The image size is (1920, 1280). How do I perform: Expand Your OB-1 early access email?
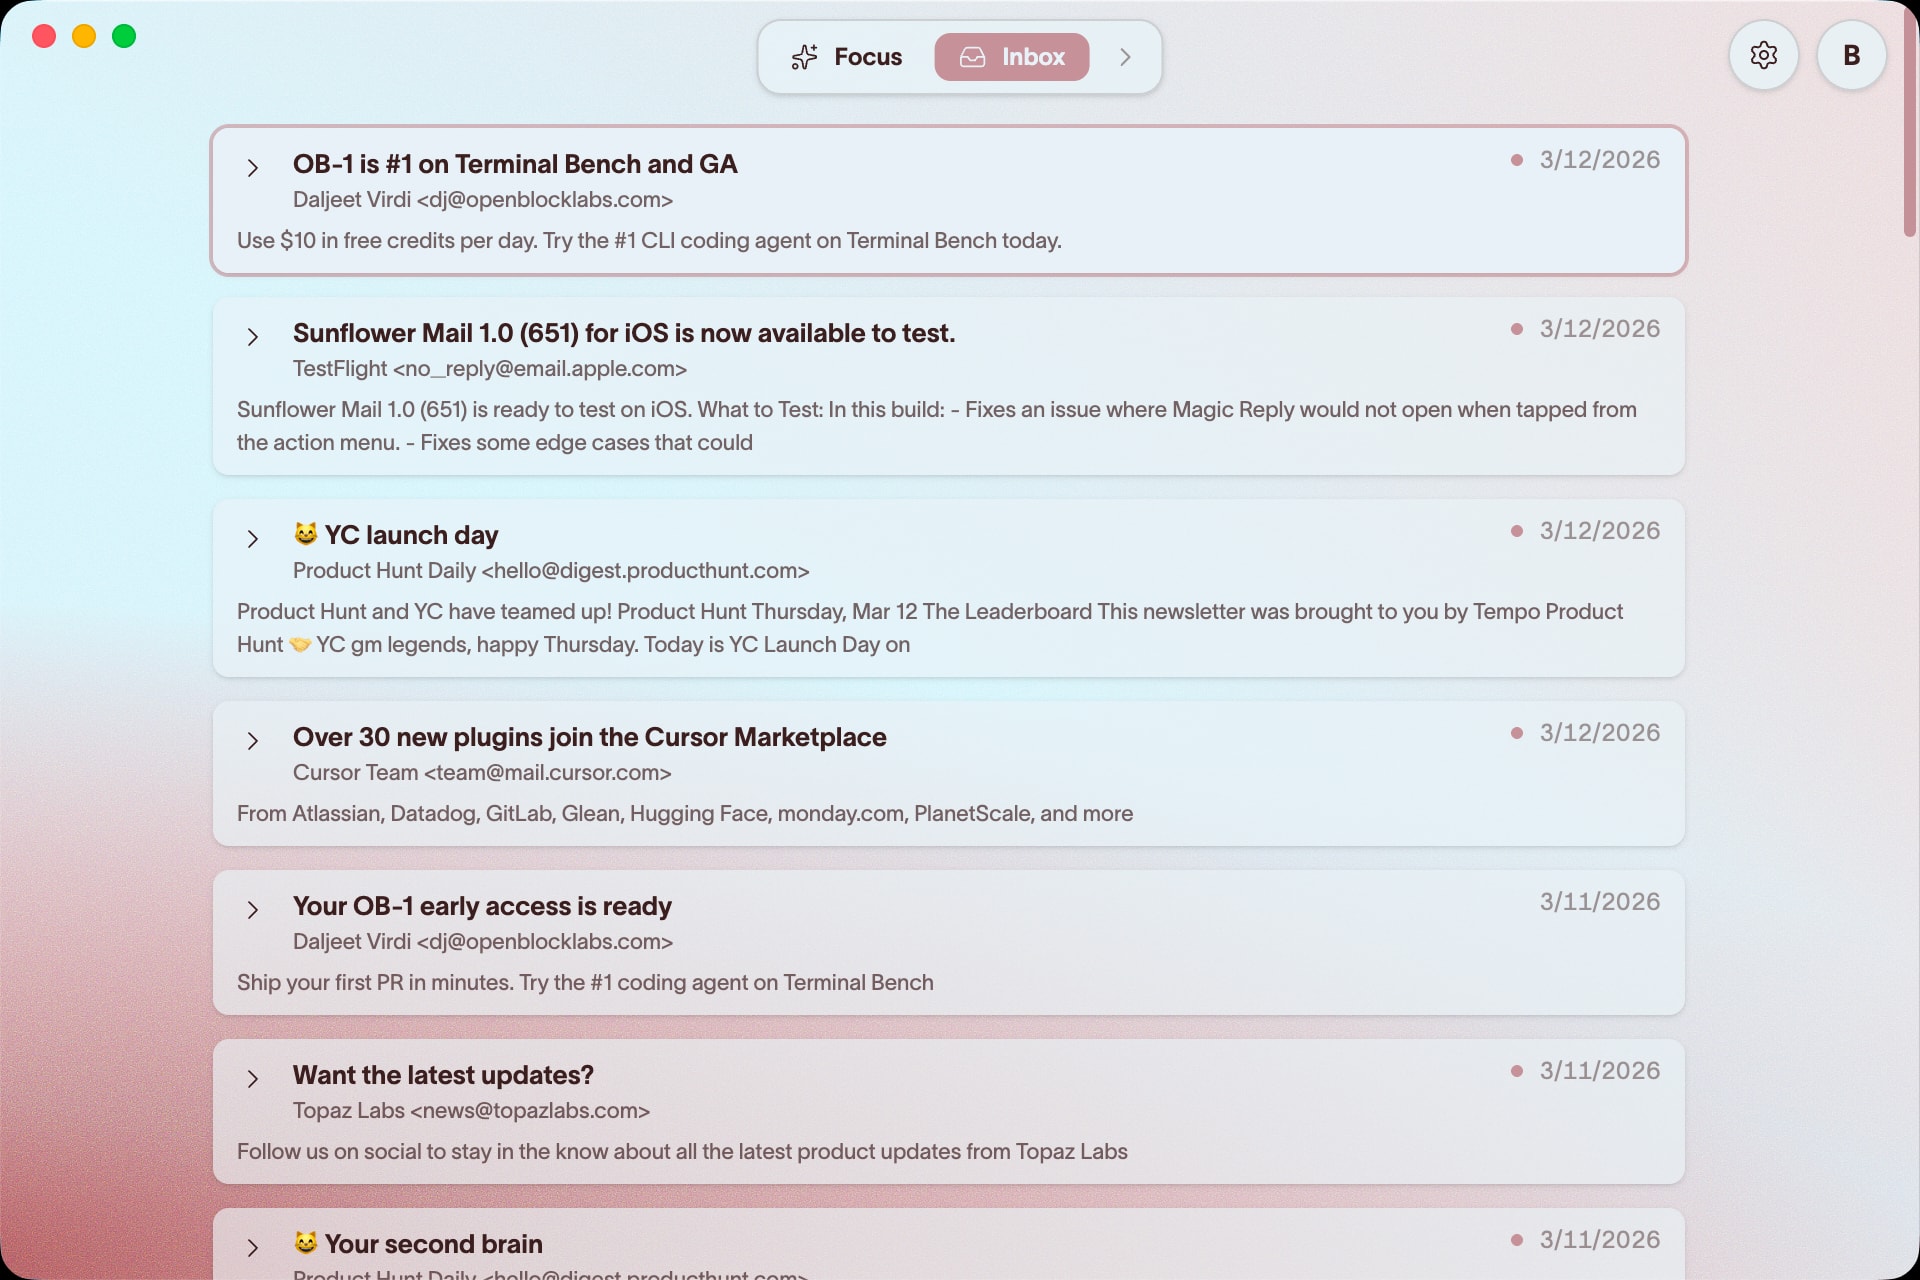pyautogui.click(x=253, y=910)
